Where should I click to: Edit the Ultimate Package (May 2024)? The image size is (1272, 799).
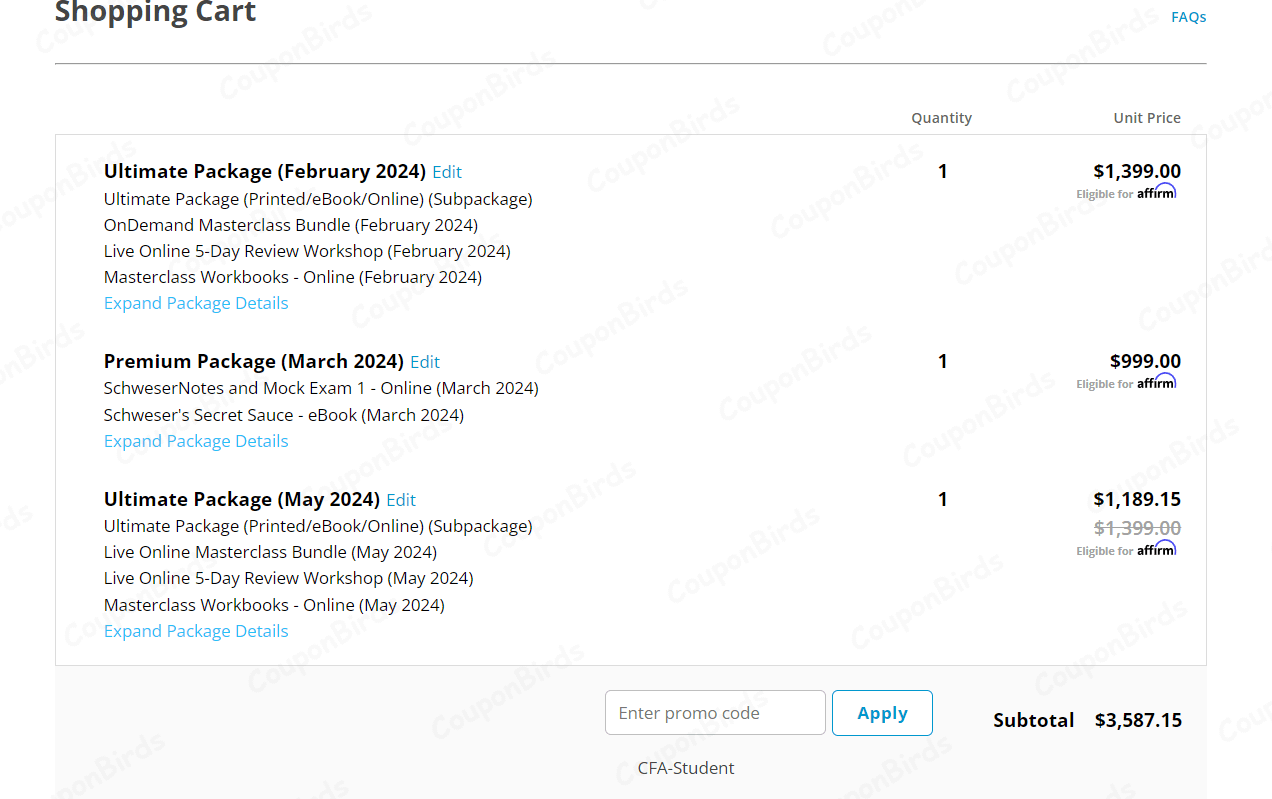pos(401,500)
